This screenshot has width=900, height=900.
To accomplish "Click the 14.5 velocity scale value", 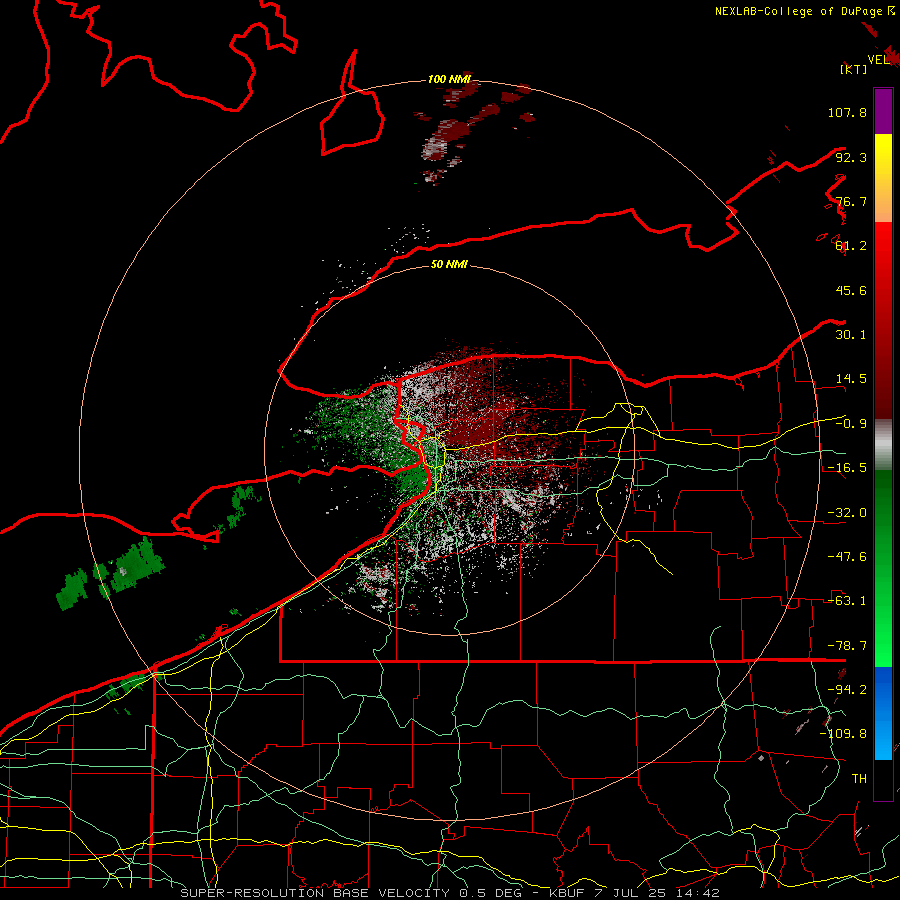I will click(851, 379).
